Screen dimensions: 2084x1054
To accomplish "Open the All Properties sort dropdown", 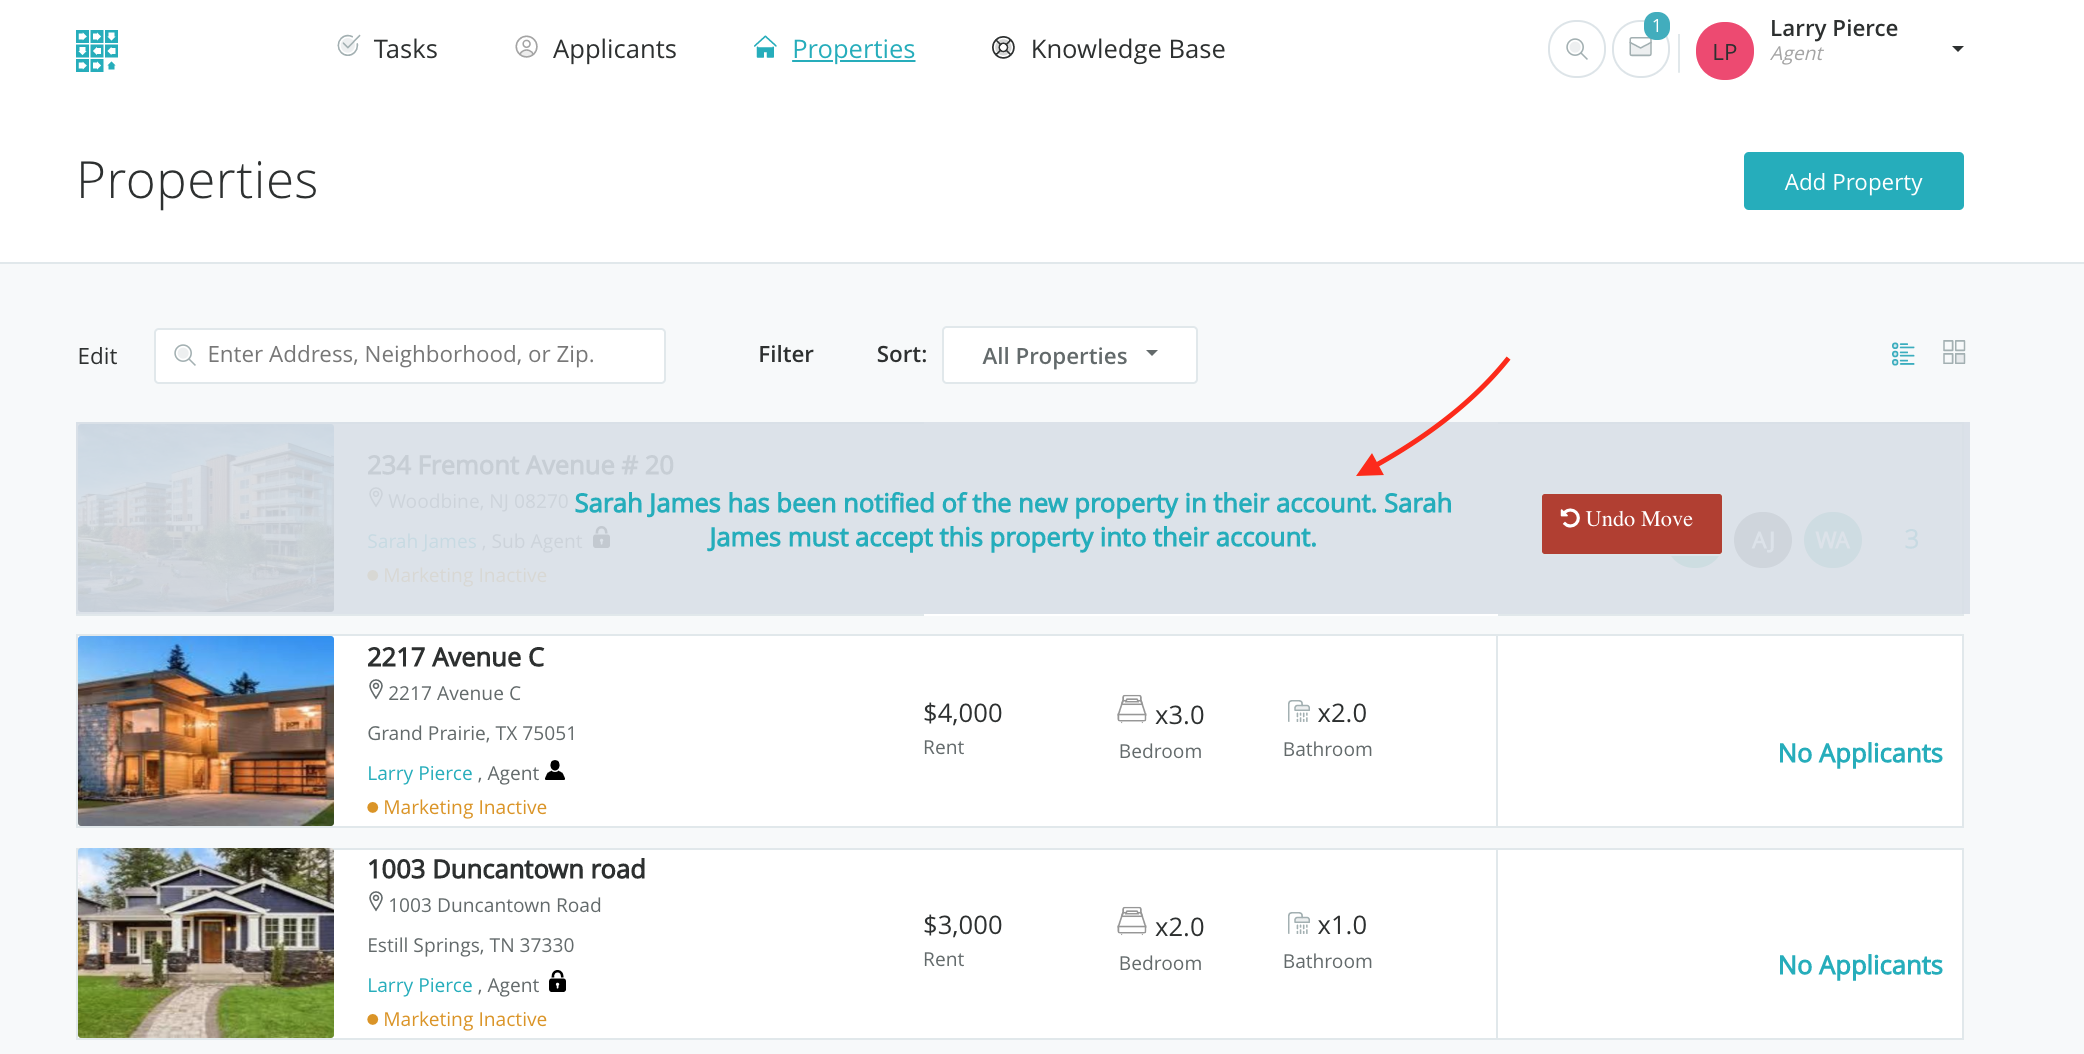I will tap(1069, 356).
